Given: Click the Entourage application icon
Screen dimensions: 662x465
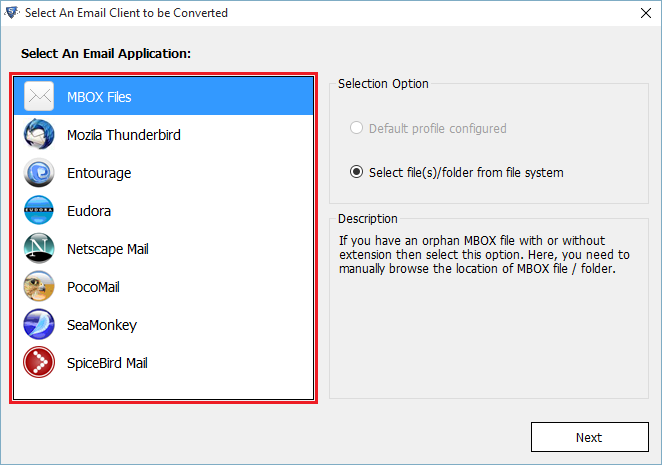Looking at the screenshot, I should tap(39, 173).
